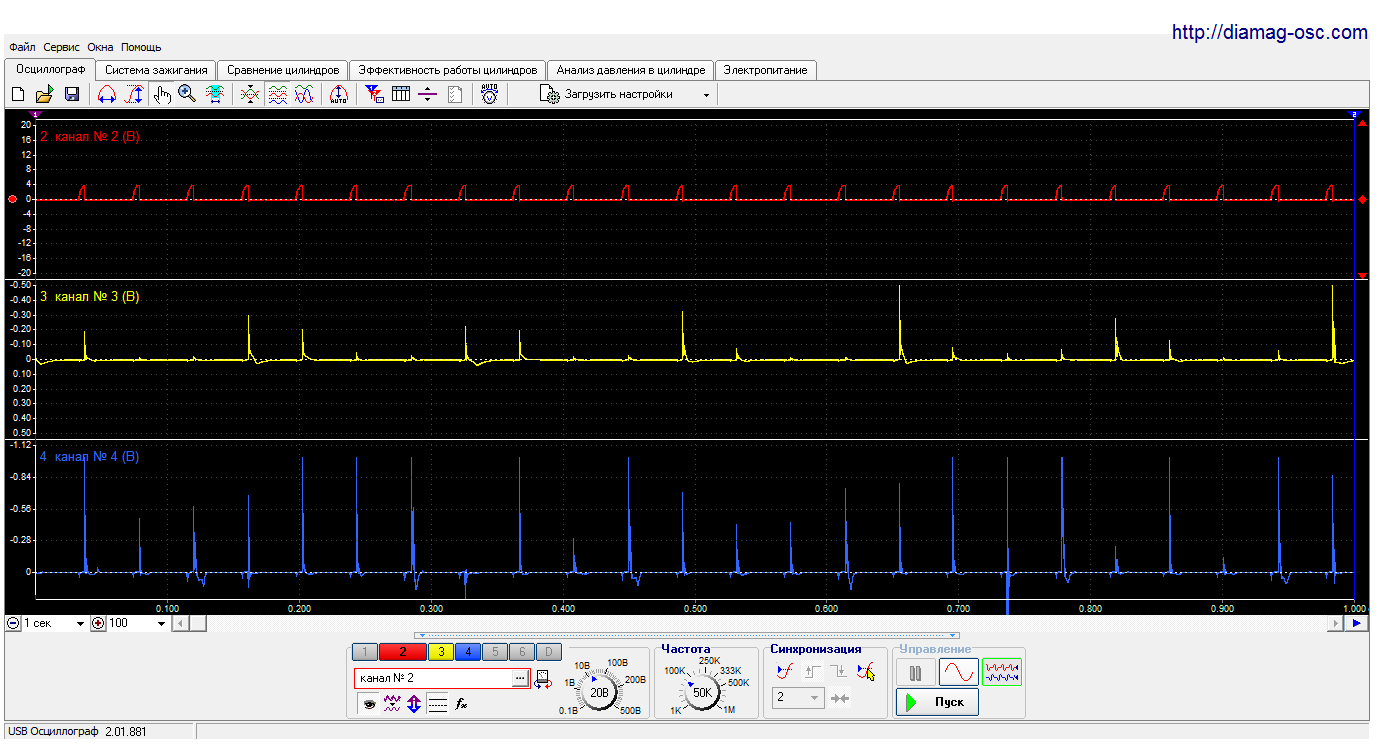Click the AUTO vertical scale icon
This screenshot has width=1382, height=744.
(338, 94)
